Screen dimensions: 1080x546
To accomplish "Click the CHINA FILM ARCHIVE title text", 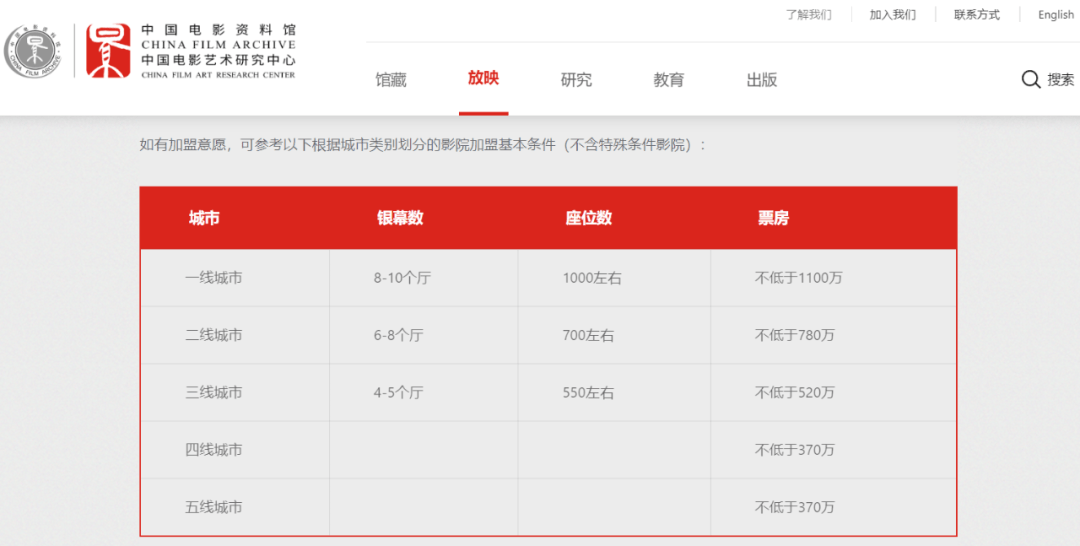I will pyautogui.click(x=218, y=45).
